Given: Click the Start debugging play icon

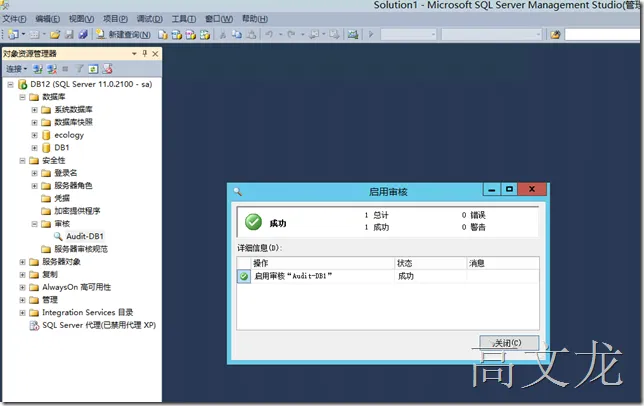Looking at the screenshot, I should [x=371, y=34].
